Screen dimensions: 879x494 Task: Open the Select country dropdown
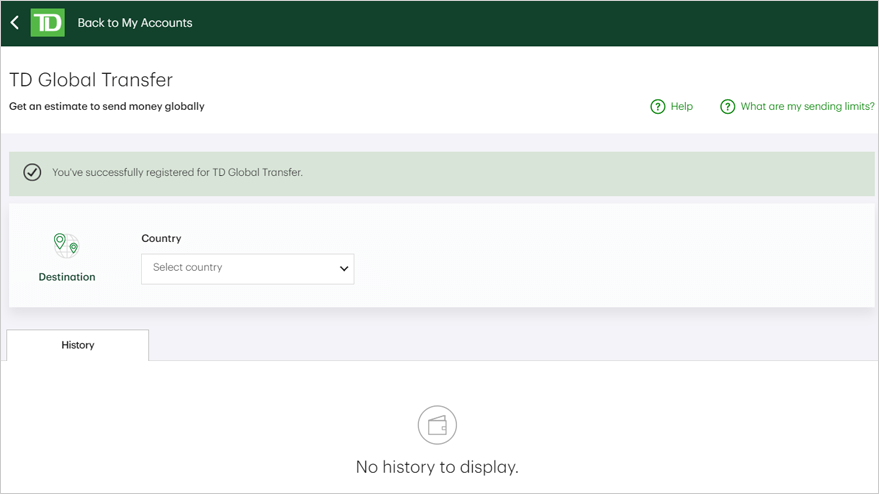coord(247,269)
